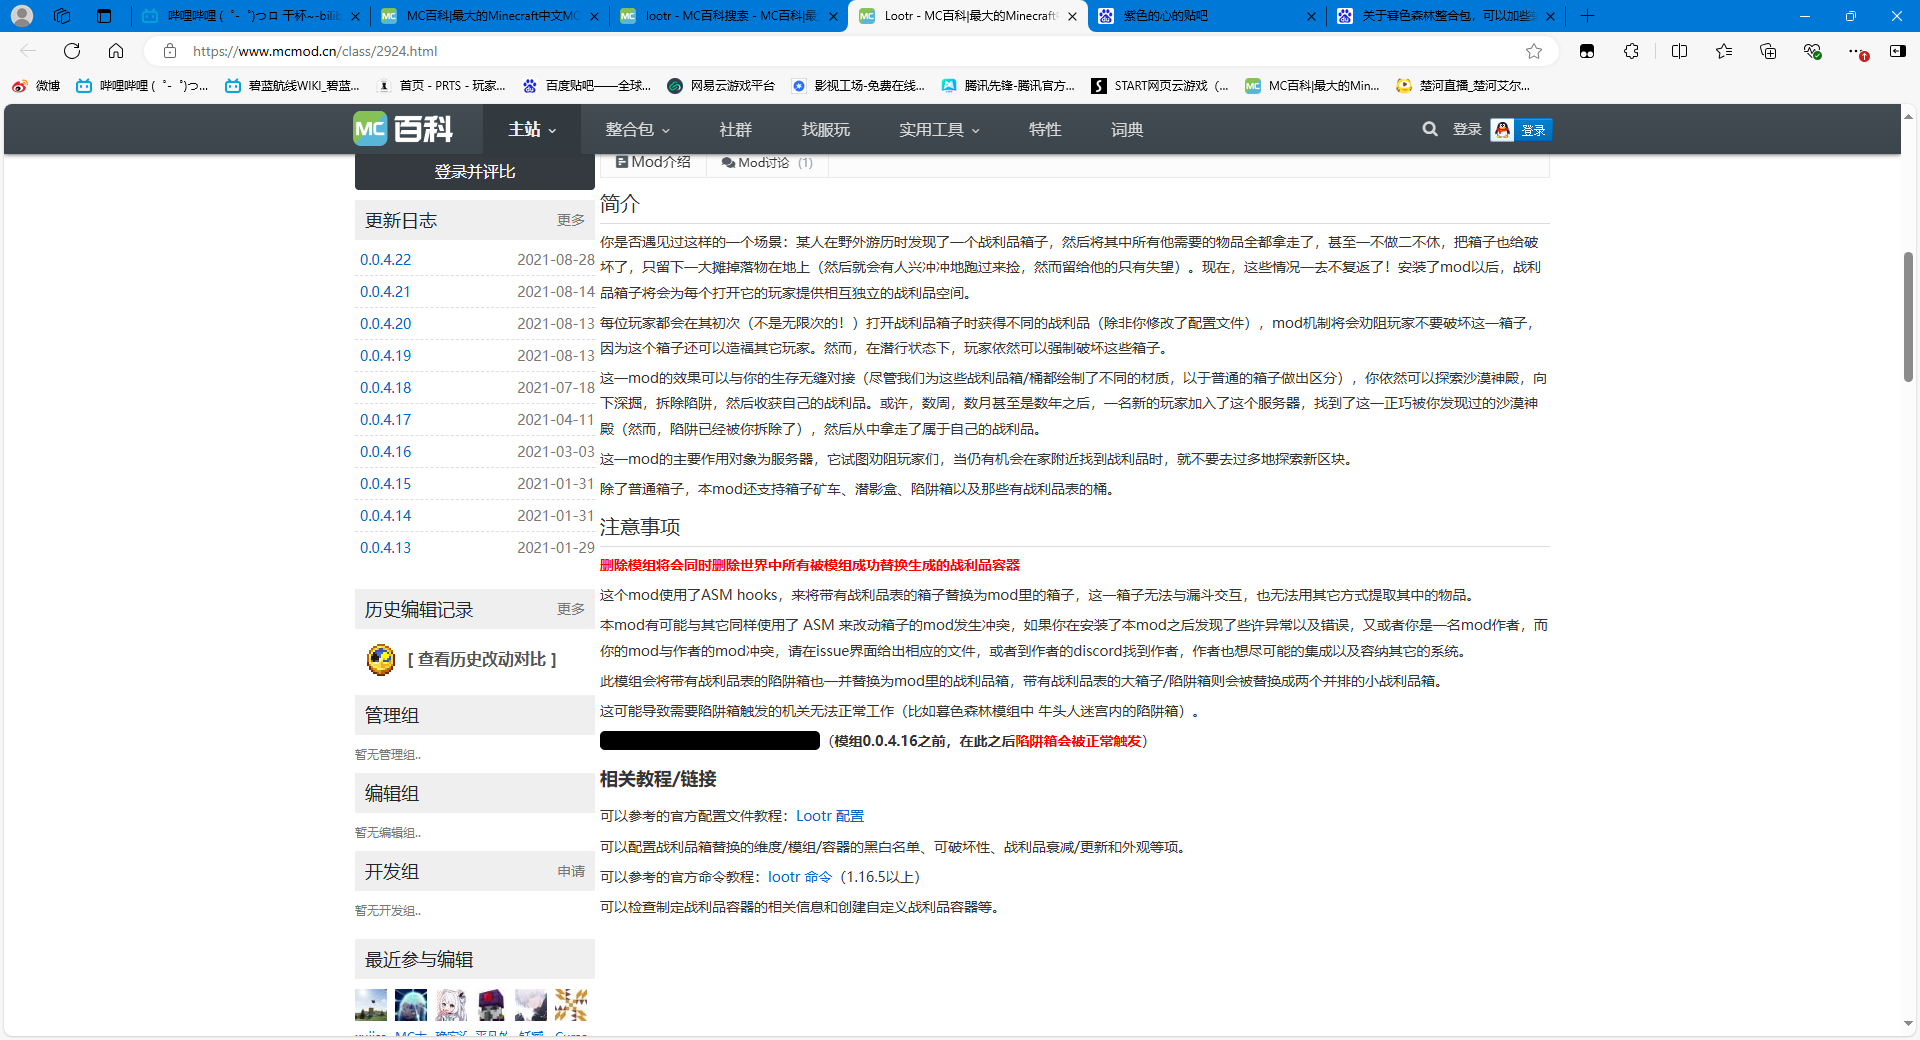Open the 百度贴吧 bookmark
The height and width of the screenshot is (1040, 1920).
pos(586,86)
